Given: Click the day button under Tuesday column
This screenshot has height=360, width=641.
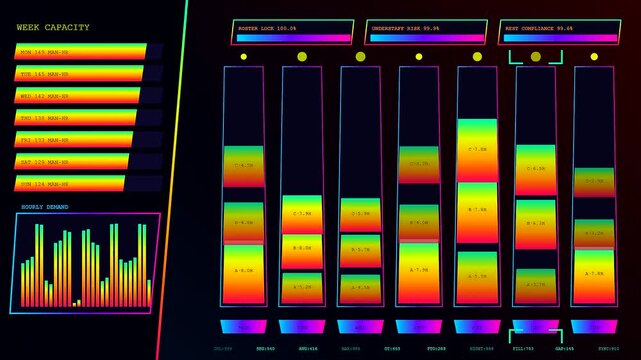Looking at the screenshot, I should (302, 326).
